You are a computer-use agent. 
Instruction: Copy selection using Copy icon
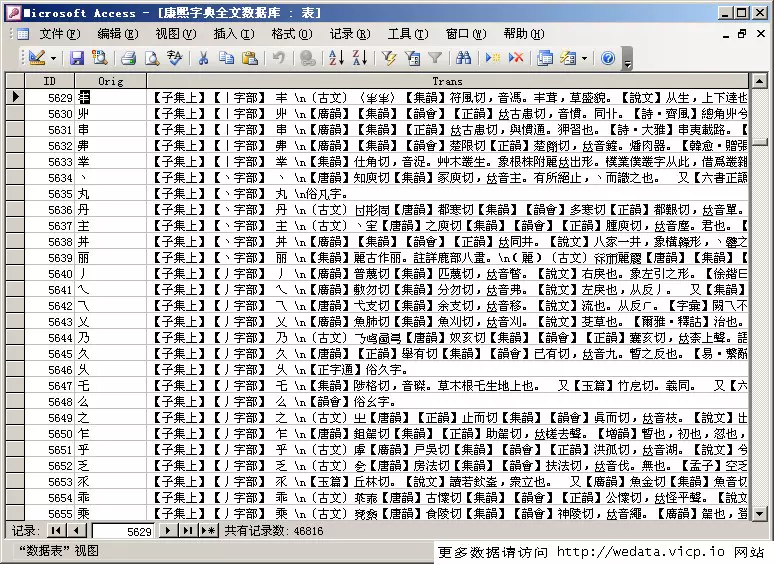[x=226, y=58]
